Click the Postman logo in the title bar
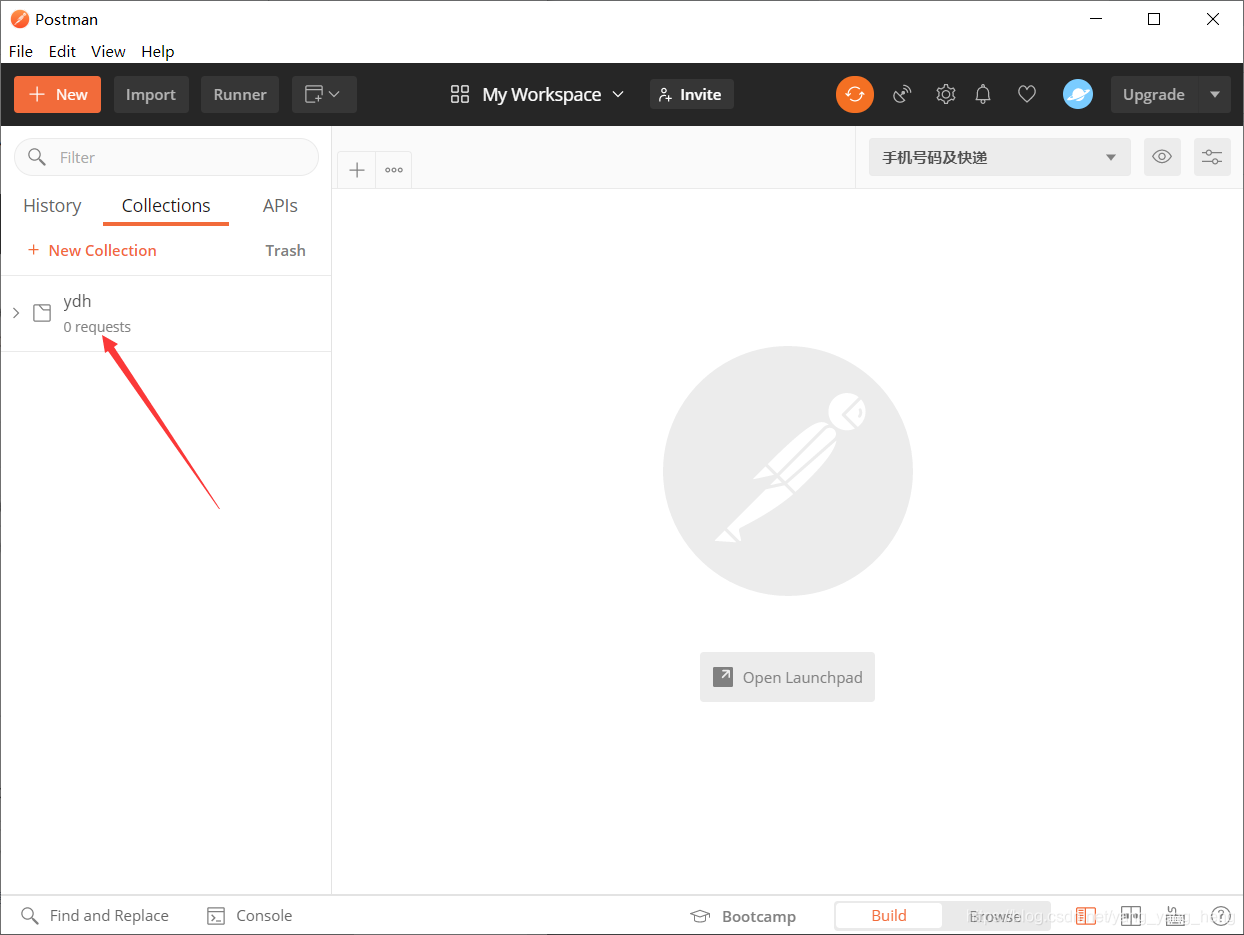Screen dimensions: 1244x935 tap(19, 19)
